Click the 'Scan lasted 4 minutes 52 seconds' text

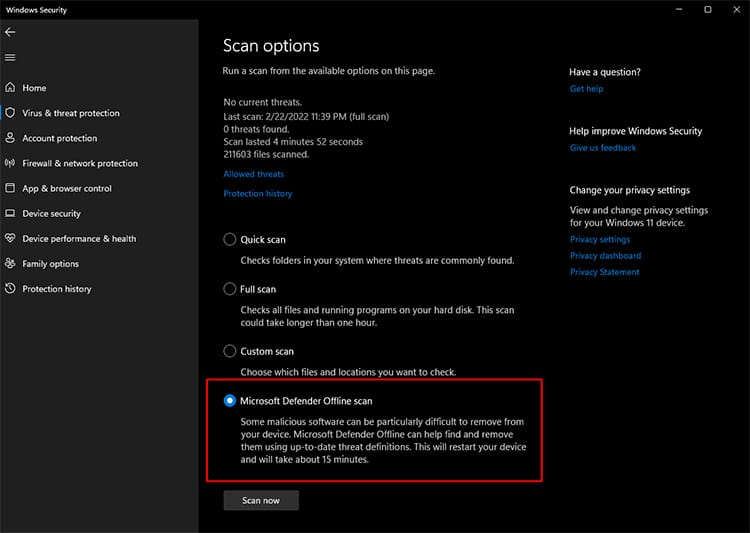tap(293, 142)
